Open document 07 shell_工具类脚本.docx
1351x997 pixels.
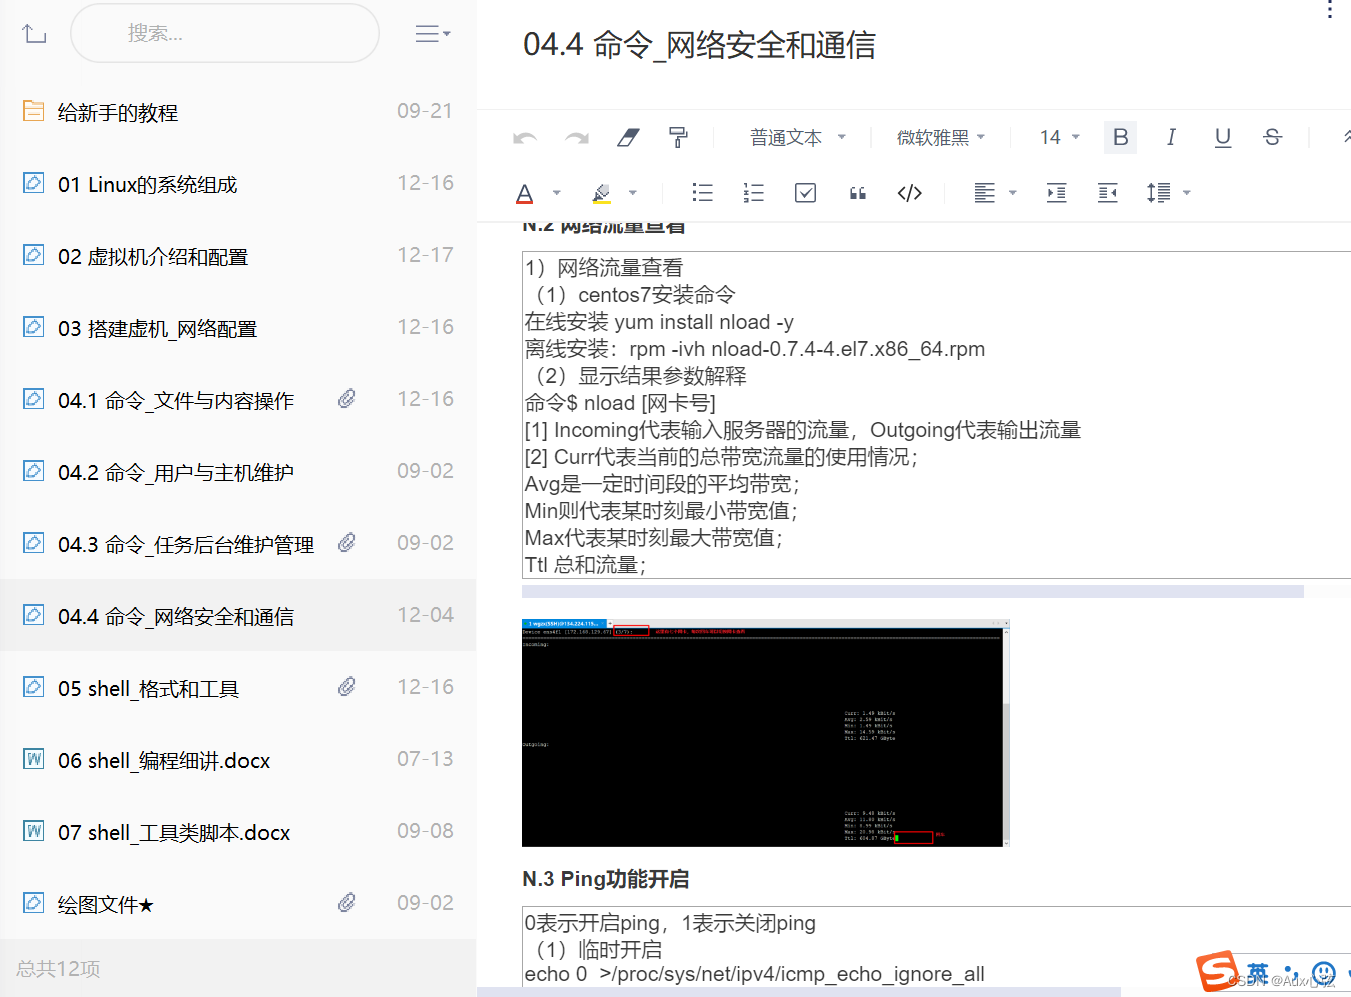238,832
